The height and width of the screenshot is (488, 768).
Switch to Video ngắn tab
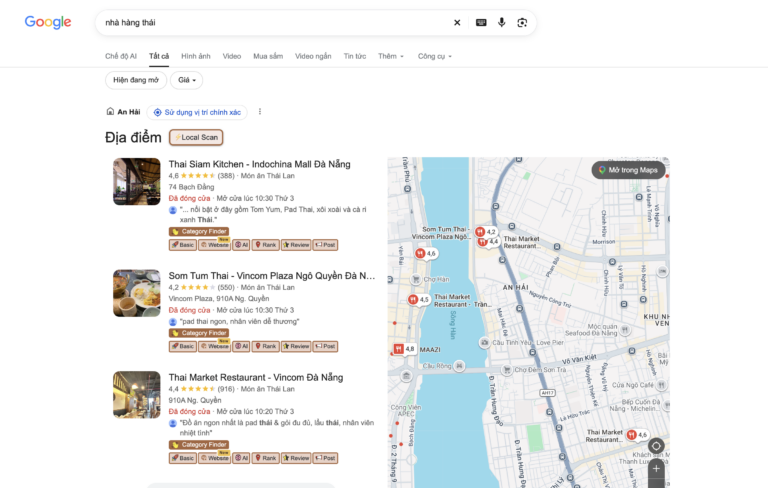[313, 56]
